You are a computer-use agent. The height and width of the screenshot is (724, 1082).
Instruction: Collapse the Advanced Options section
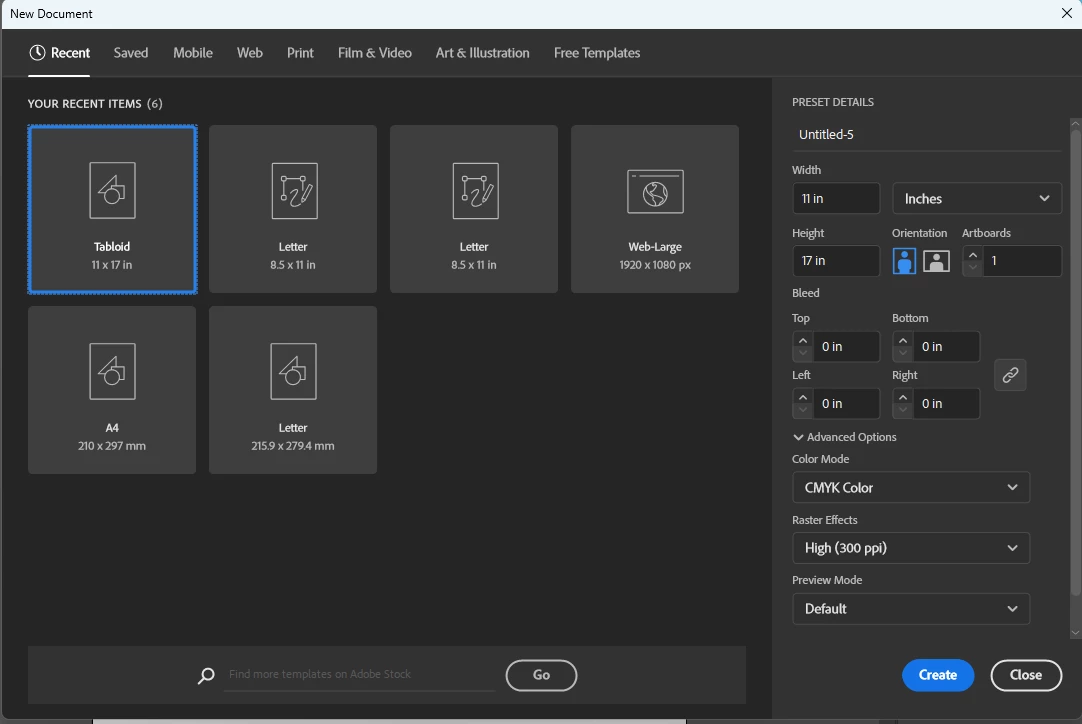click(x=845, y=437)
